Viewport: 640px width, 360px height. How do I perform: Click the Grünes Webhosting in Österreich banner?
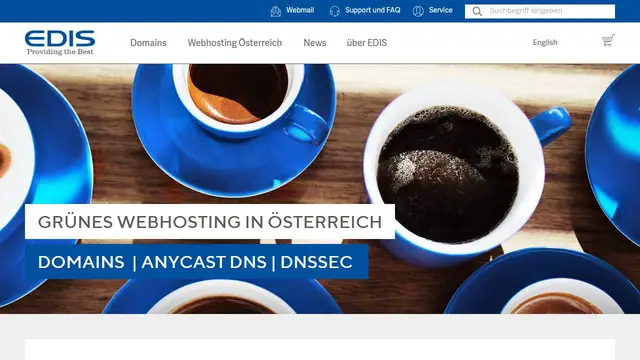click(210, 222)
